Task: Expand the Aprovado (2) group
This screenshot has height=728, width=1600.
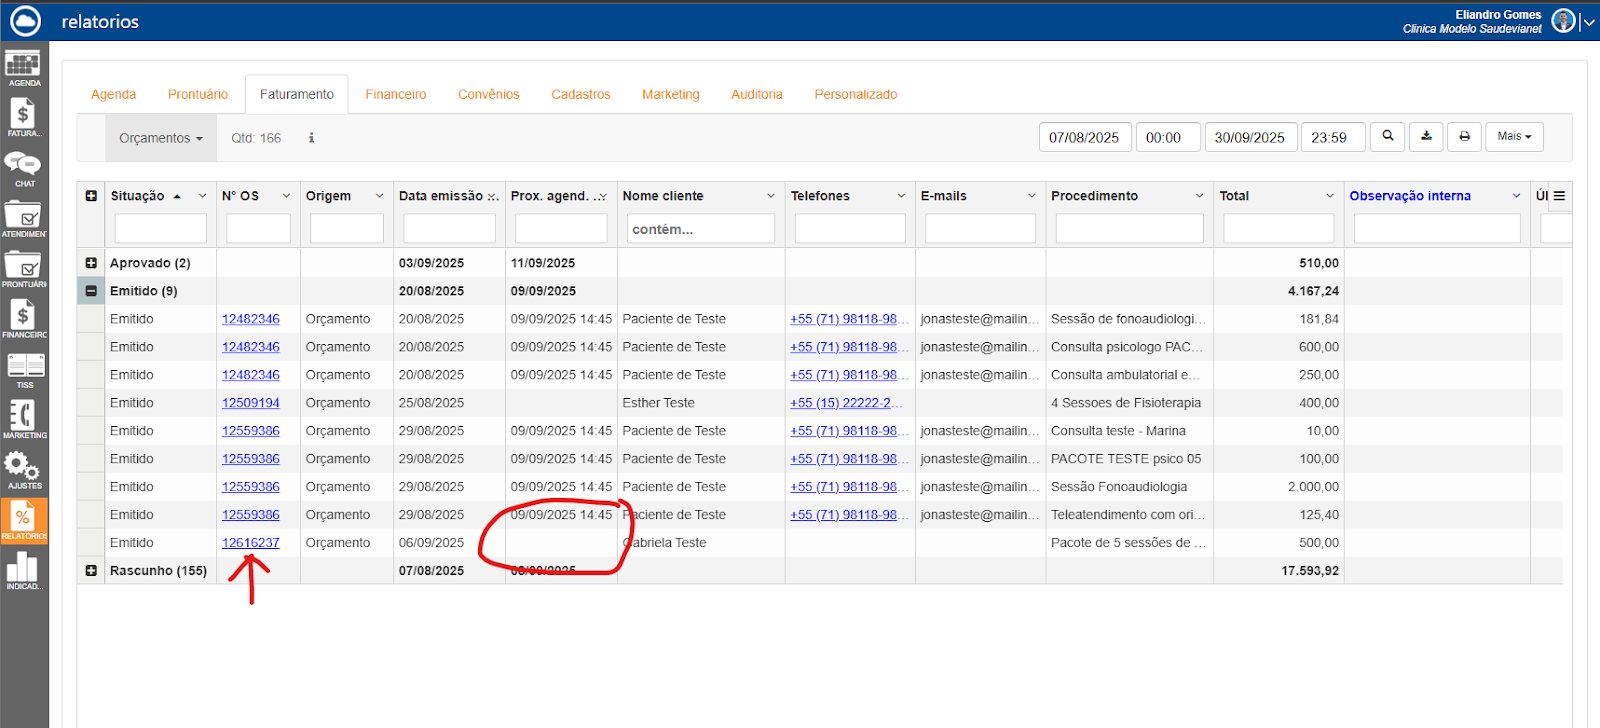Action: pos(91,263)
